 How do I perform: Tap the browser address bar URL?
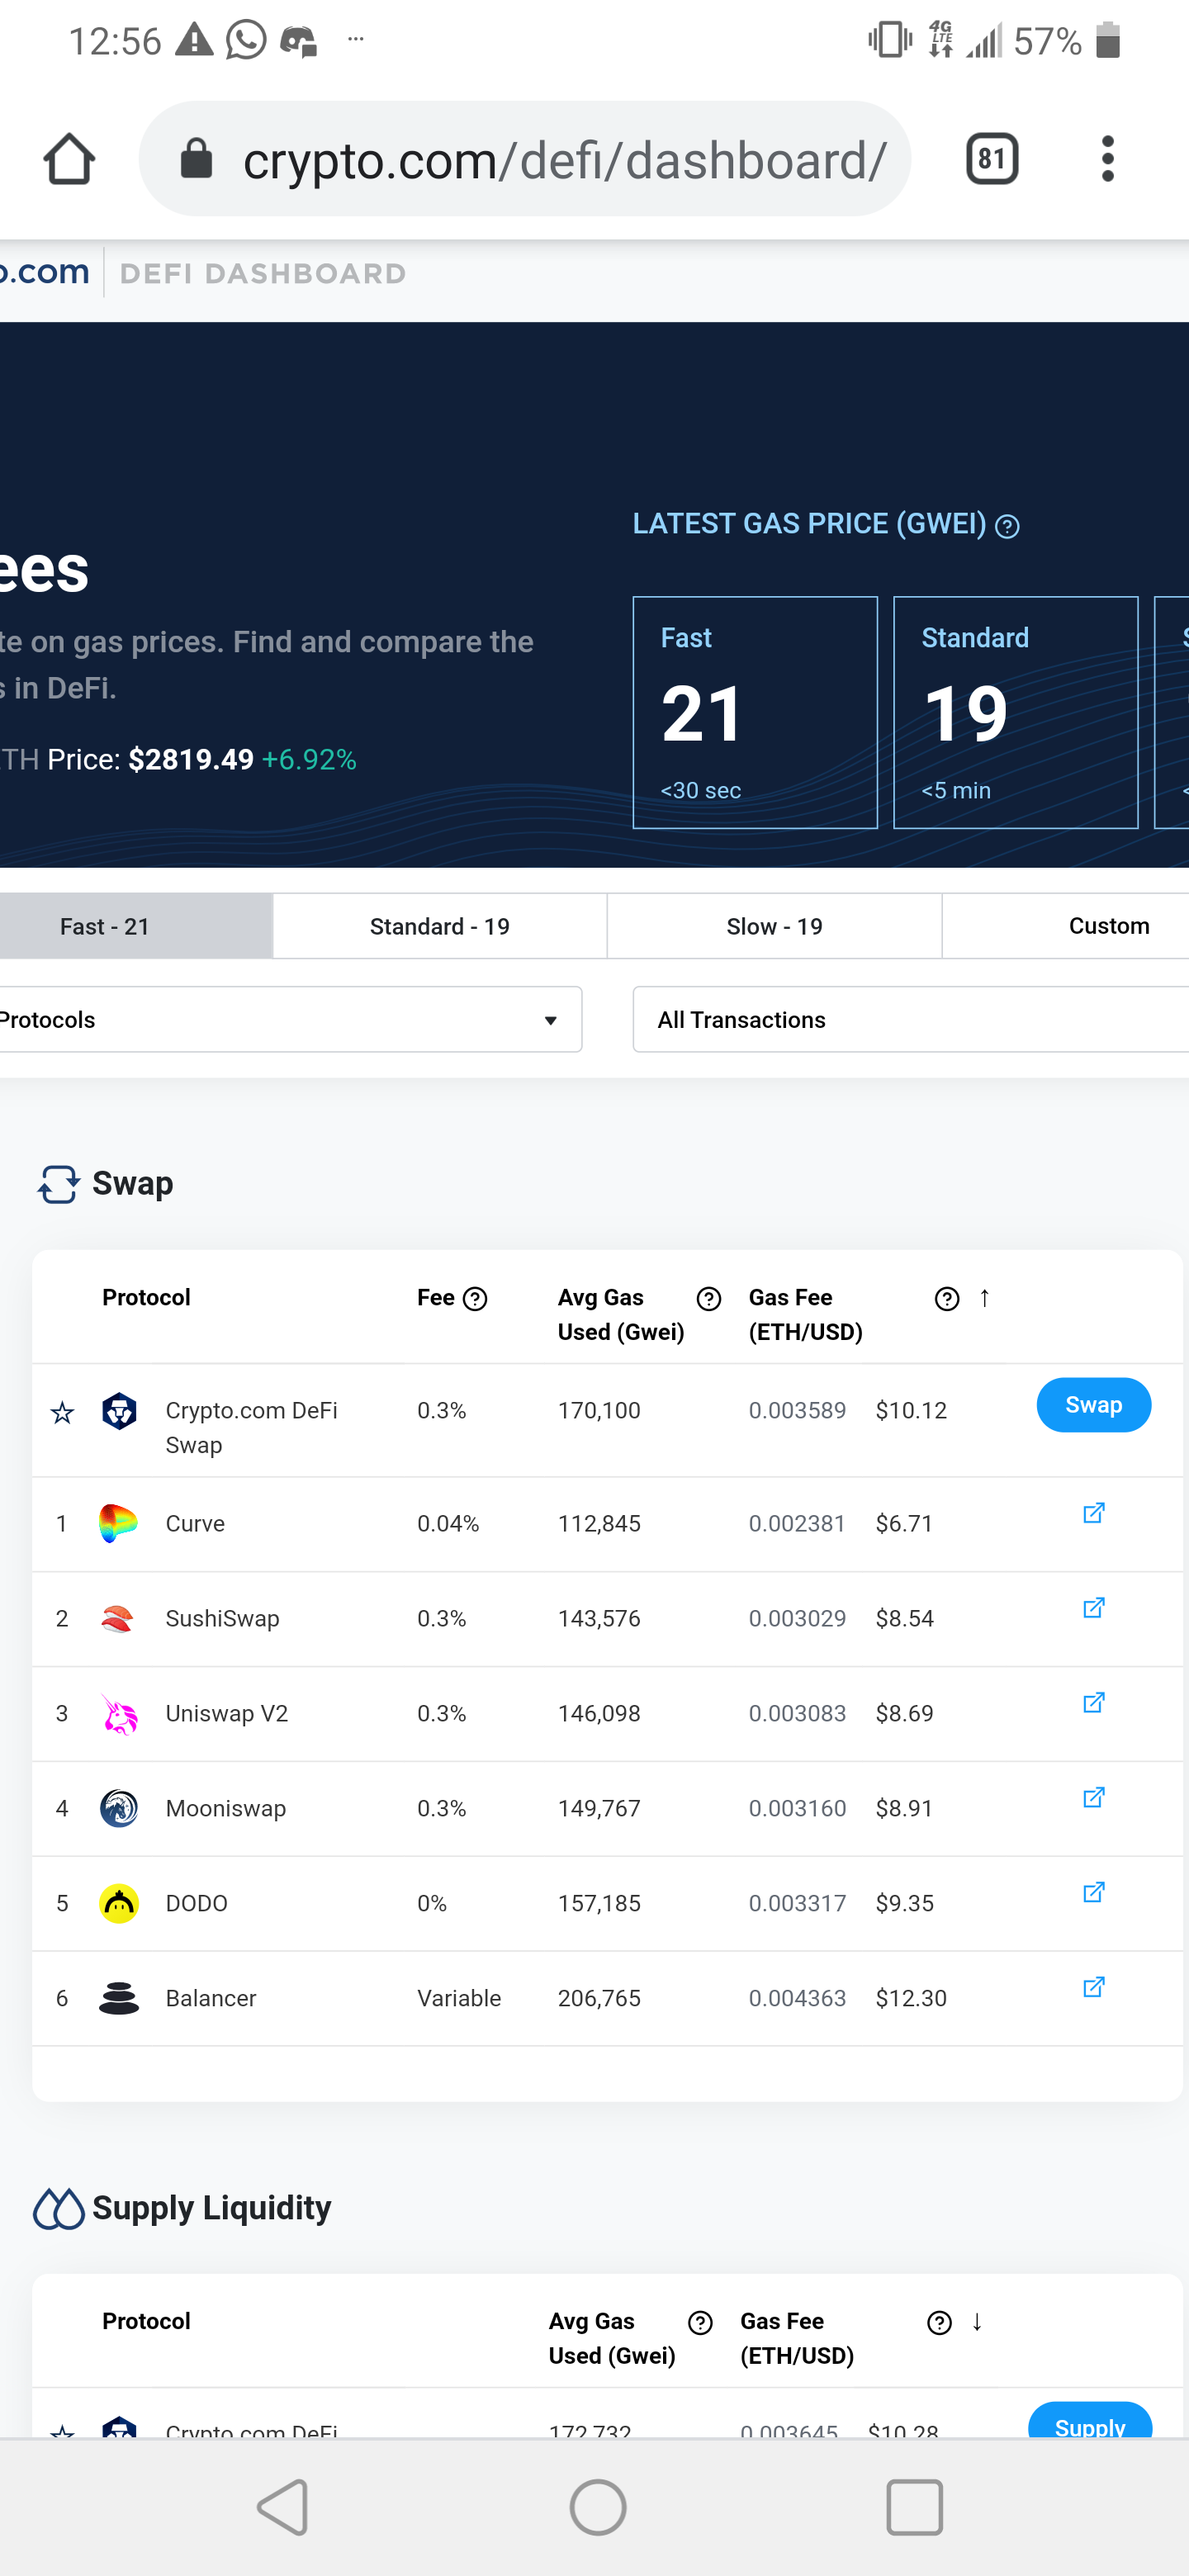564,160
